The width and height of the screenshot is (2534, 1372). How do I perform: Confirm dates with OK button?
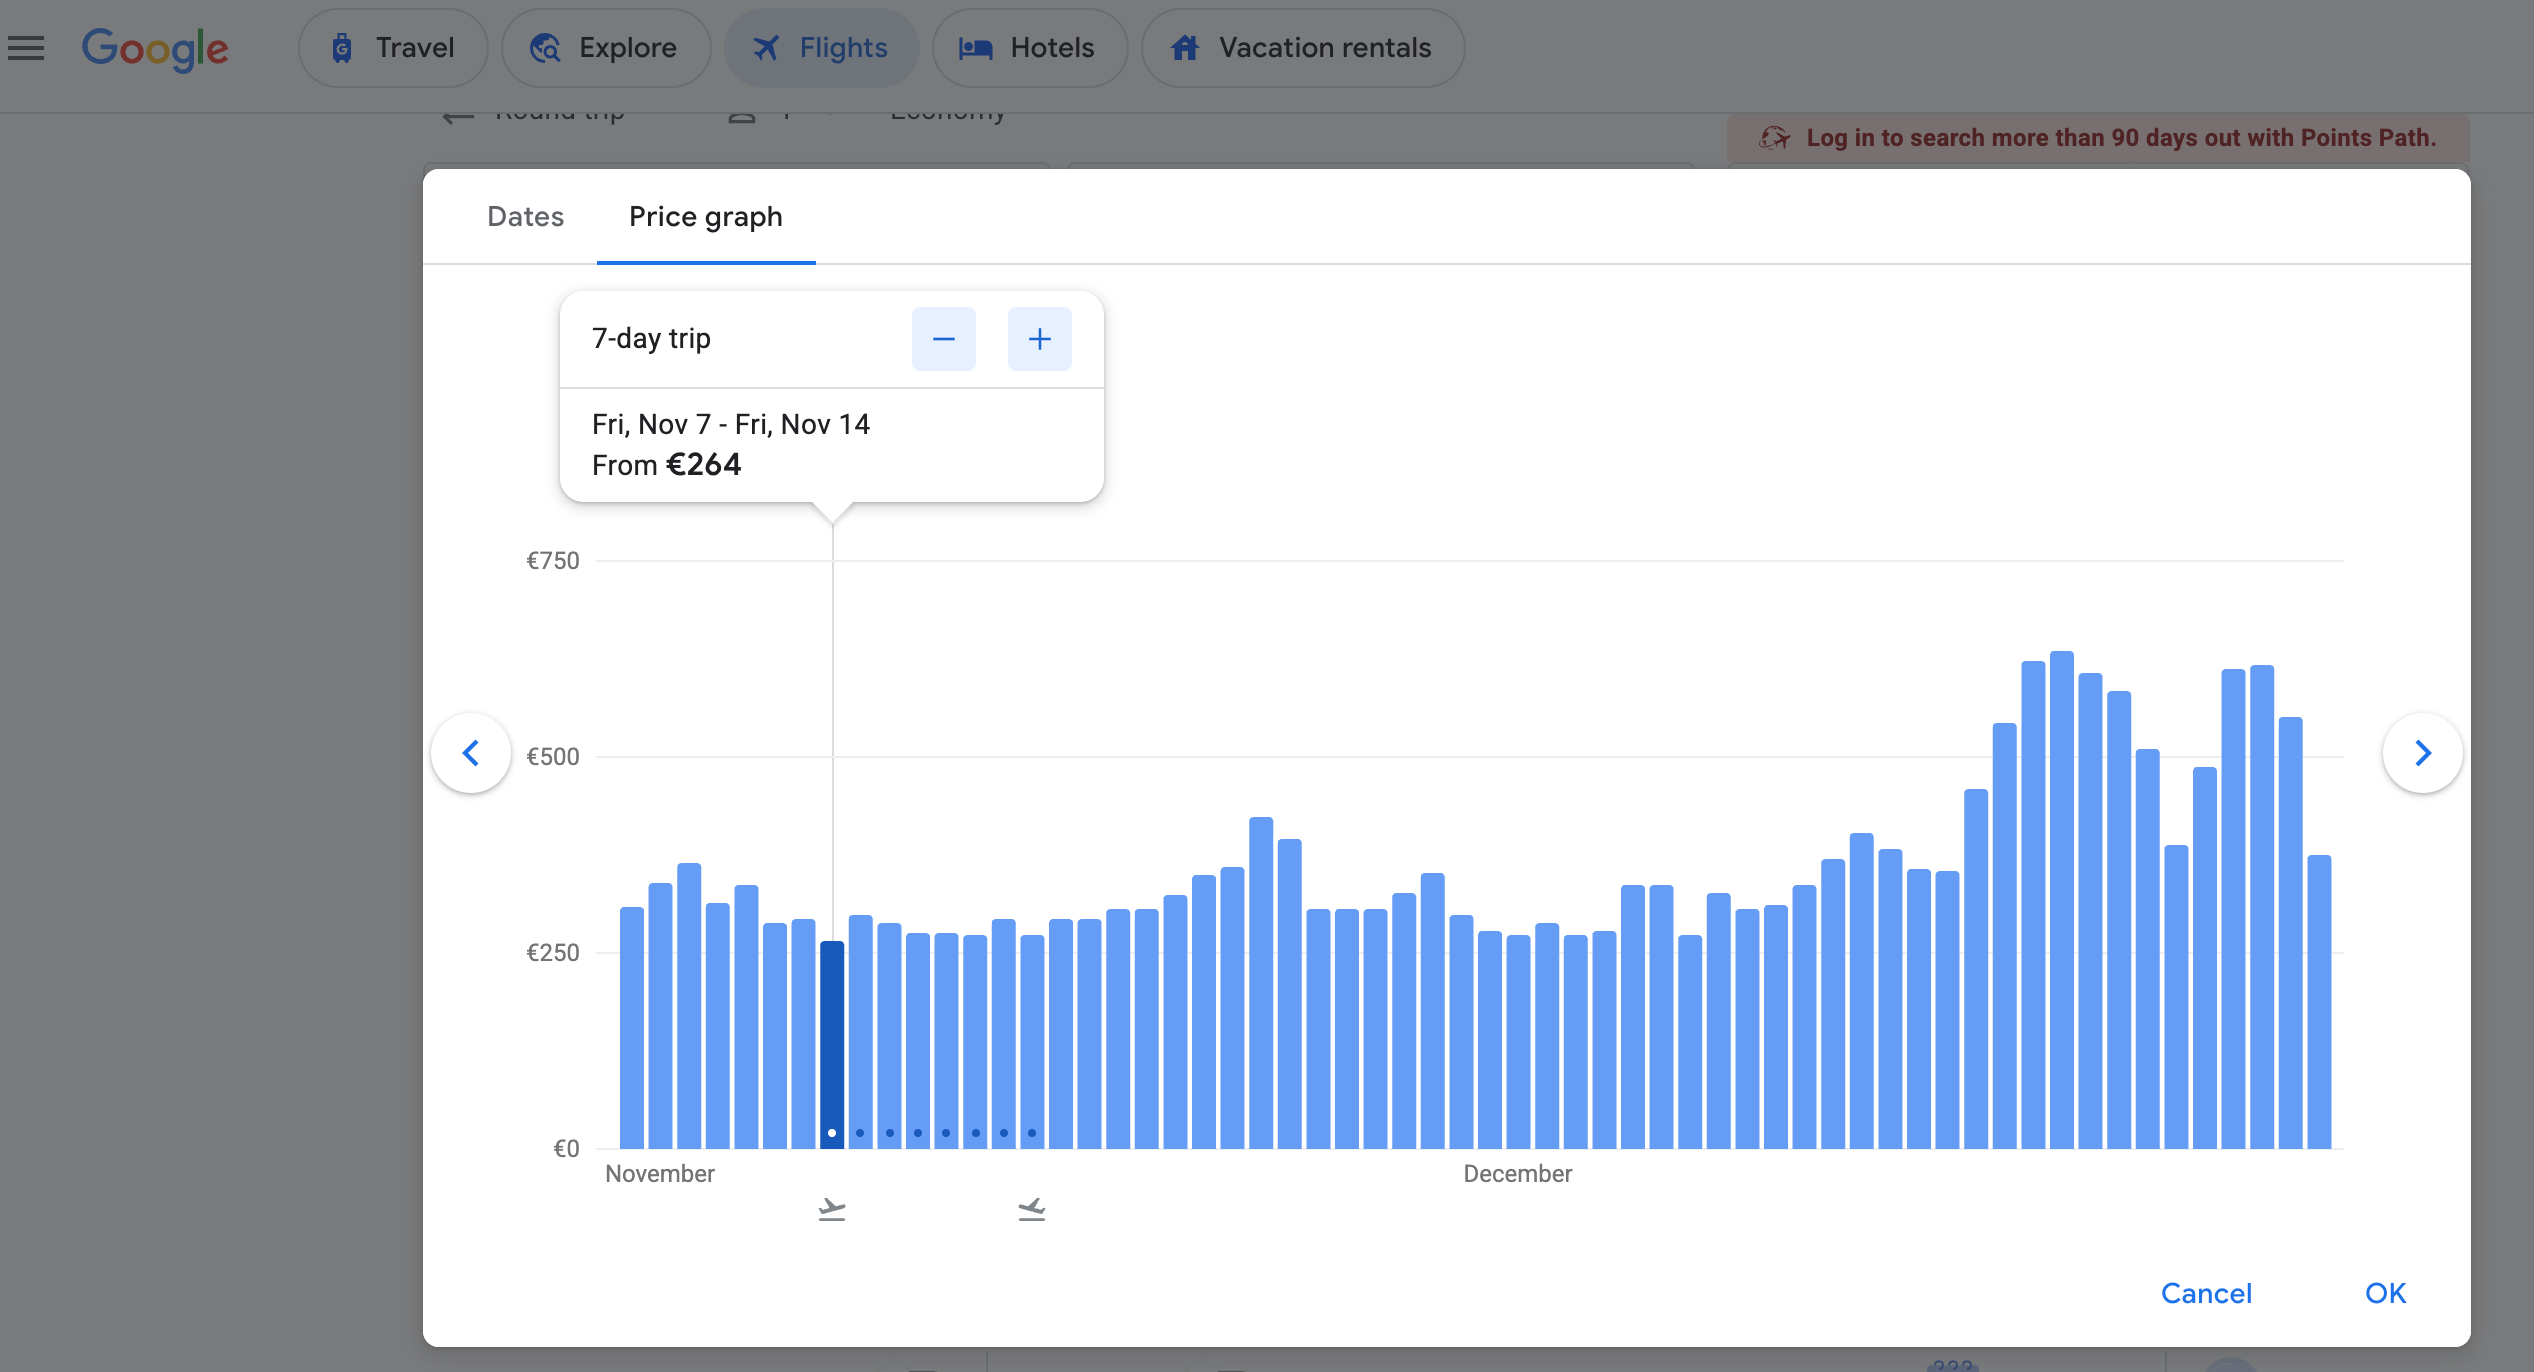2385,1293
